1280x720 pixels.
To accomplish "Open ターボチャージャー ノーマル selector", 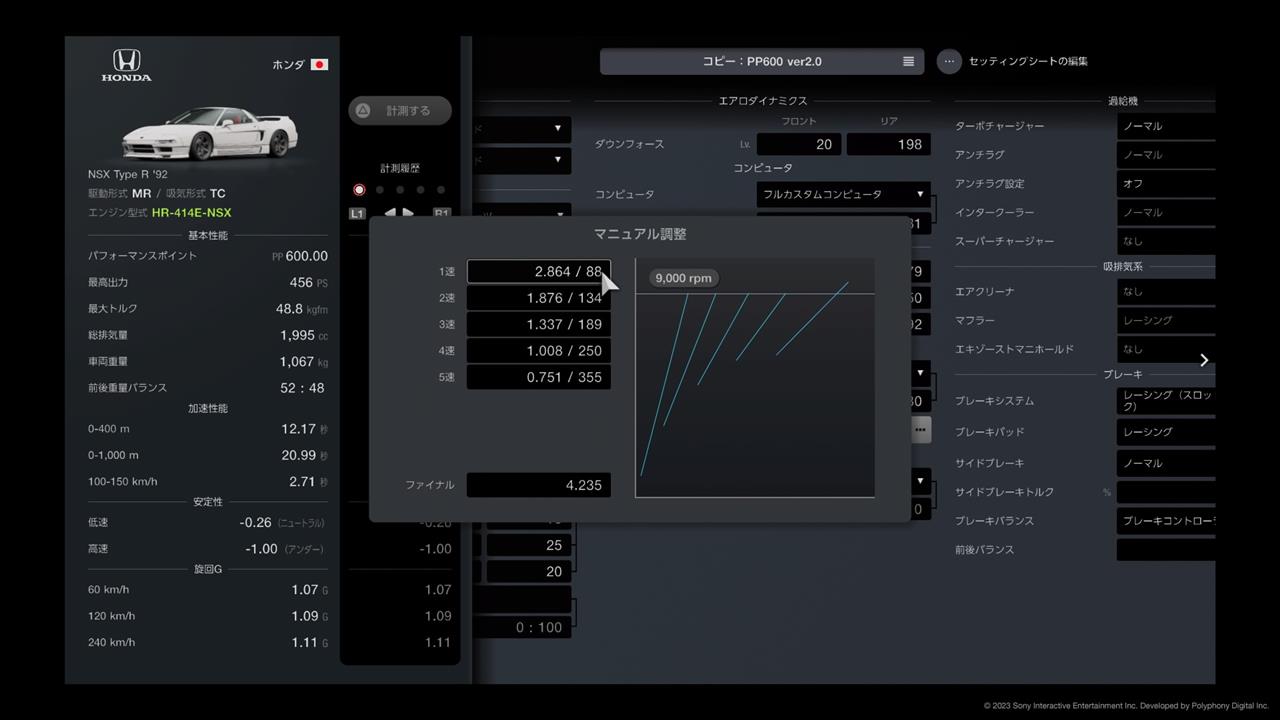I will (x=1166, y=126).
